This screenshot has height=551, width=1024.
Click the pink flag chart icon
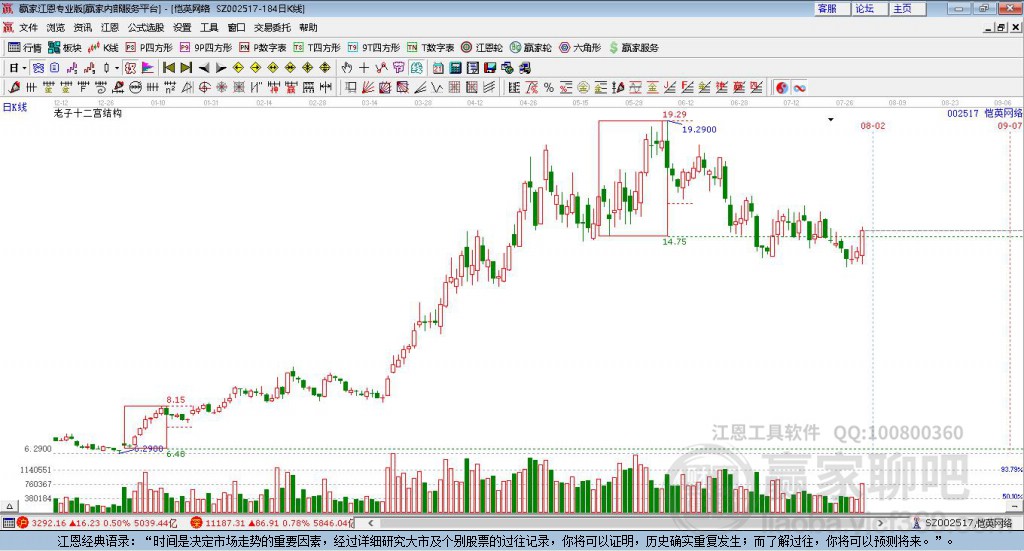(148, 68)
